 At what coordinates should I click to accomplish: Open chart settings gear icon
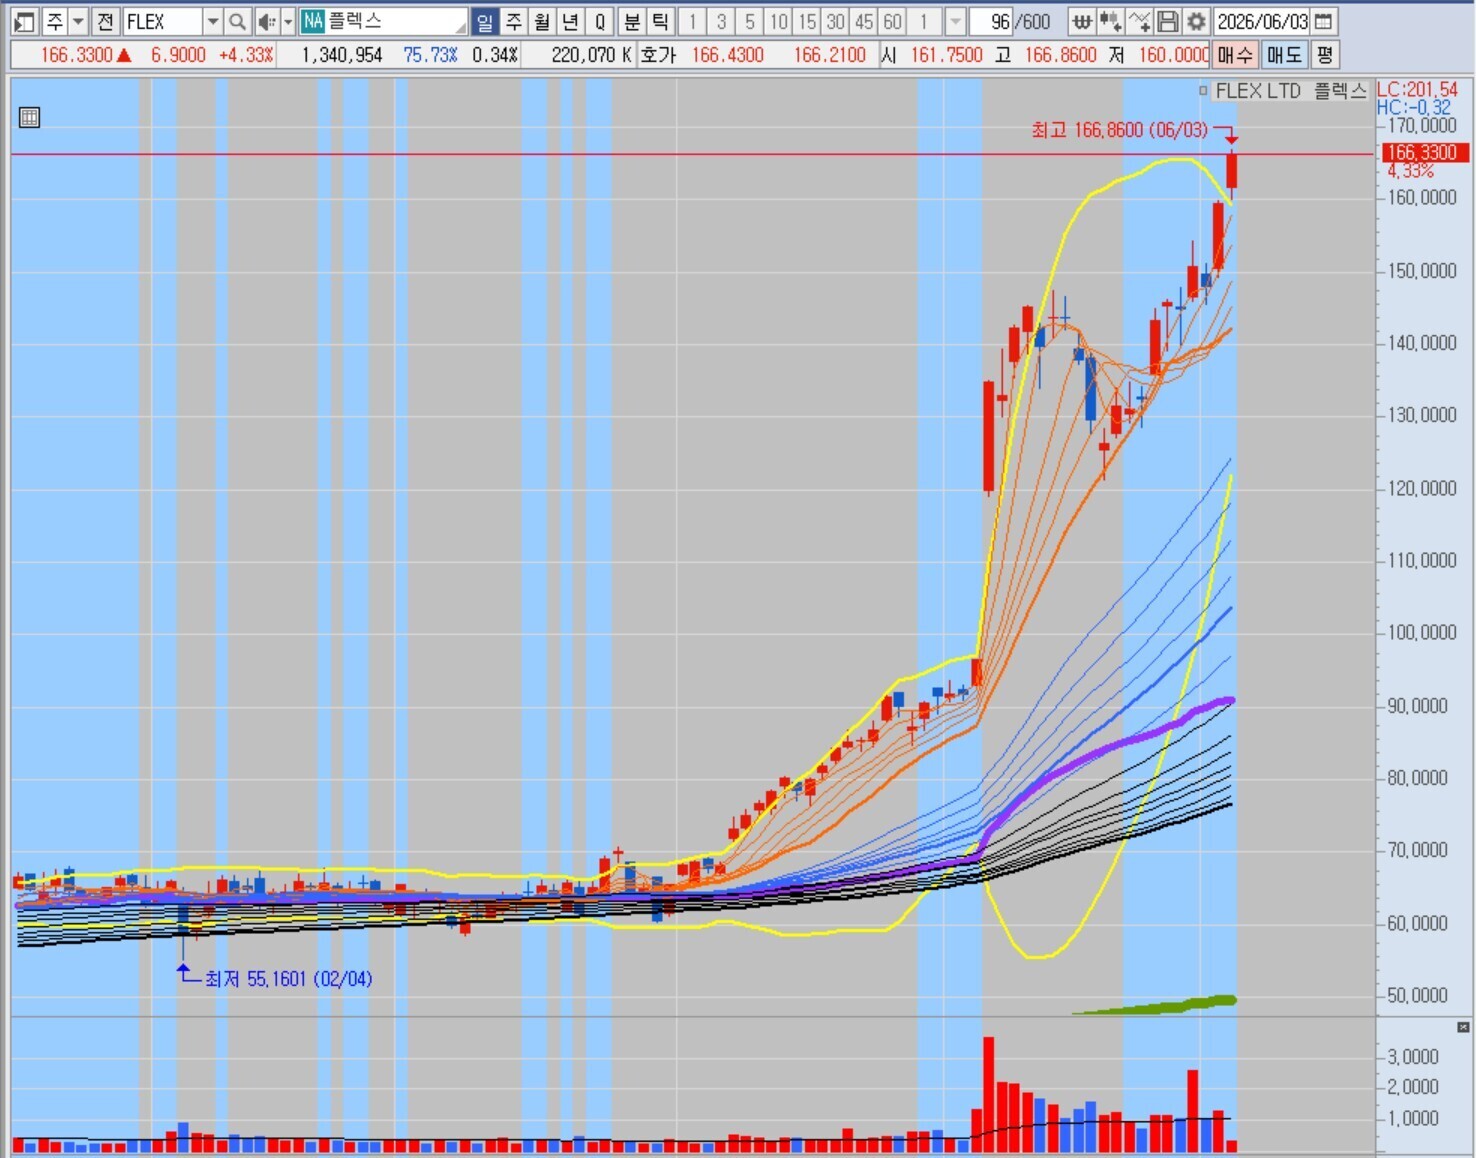pyautogui.click(x=1196, y=21)
